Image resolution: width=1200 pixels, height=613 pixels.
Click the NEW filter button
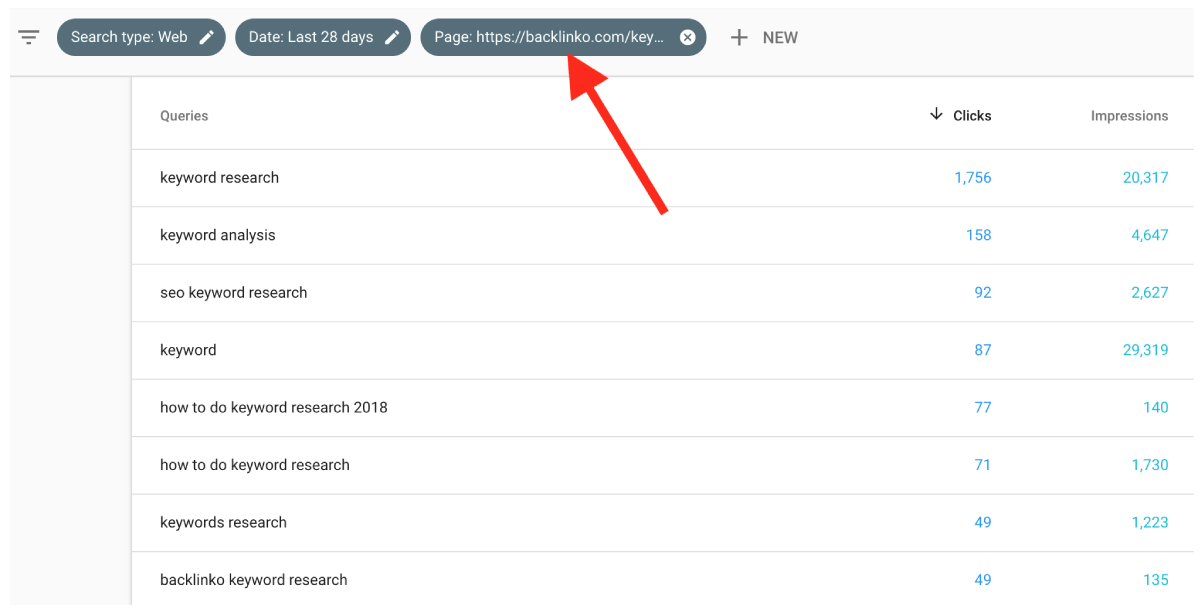[x=780, y=37]
